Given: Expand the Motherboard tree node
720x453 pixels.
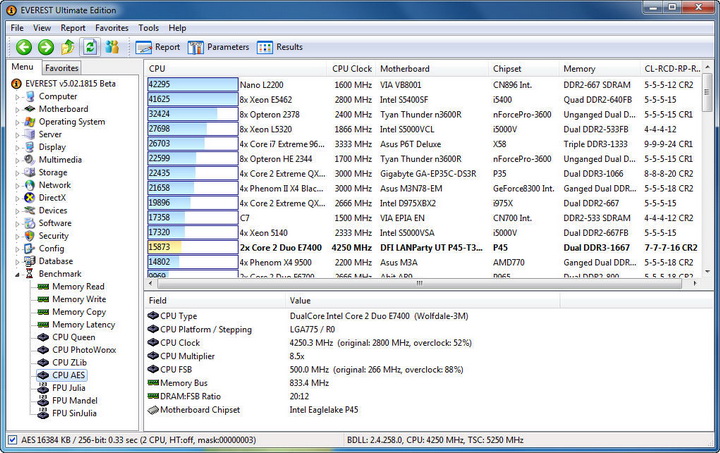Looking at the screenshot, I should click(17, 109).
